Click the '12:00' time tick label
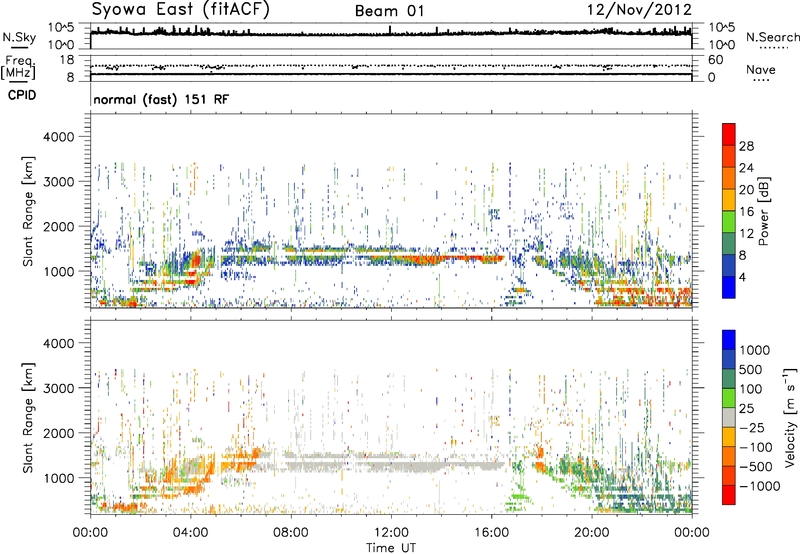 391,533
